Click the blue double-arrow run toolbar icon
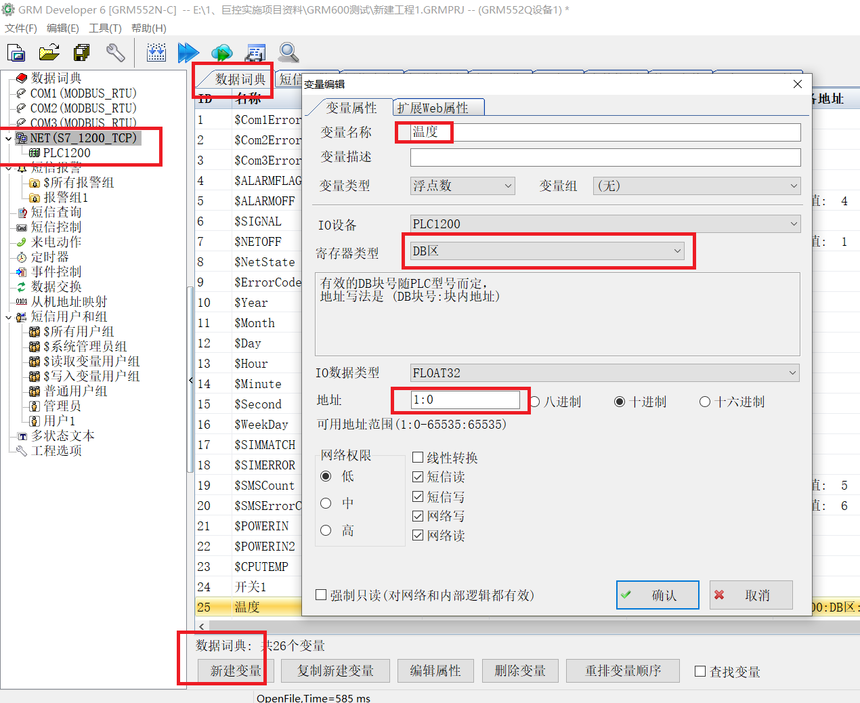The width and height of the screenshot is (860, 703). pos(189,53)
